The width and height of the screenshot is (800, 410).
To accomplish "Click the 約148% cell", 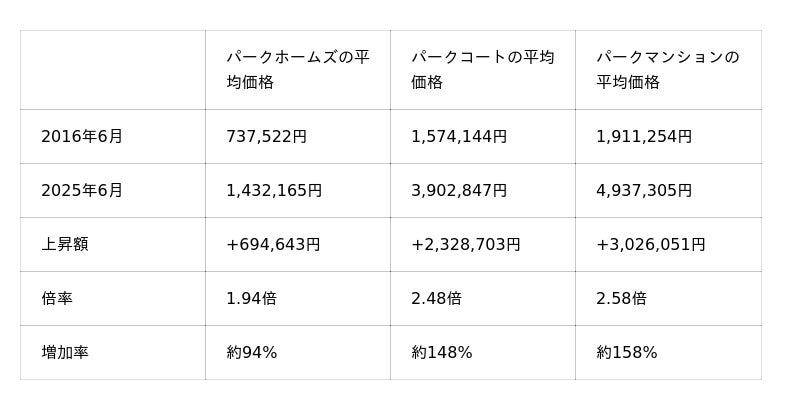I will click(x=442, y=353).
